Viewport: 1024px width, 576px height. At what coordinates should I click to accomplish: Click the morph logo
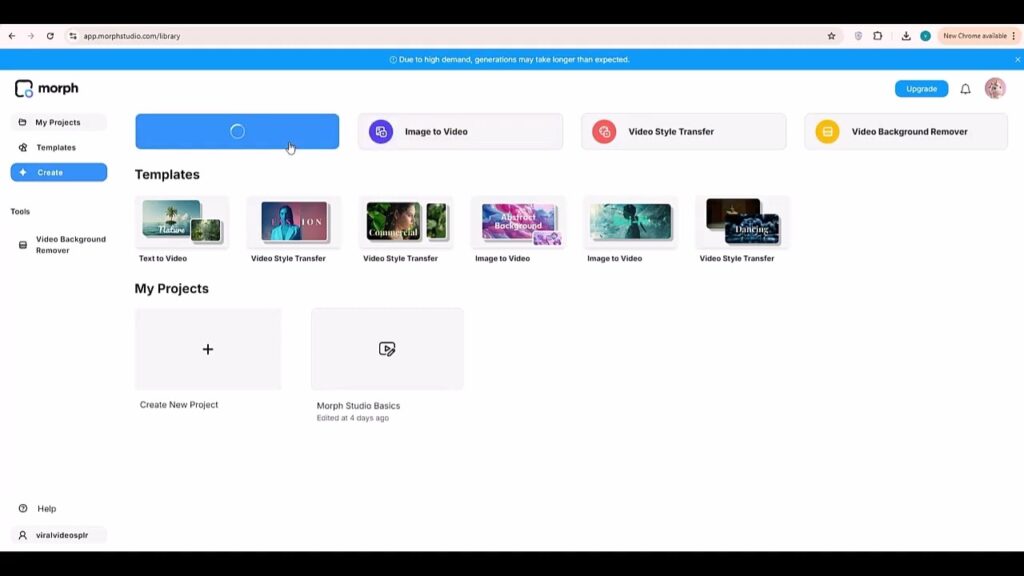(46, 88)
